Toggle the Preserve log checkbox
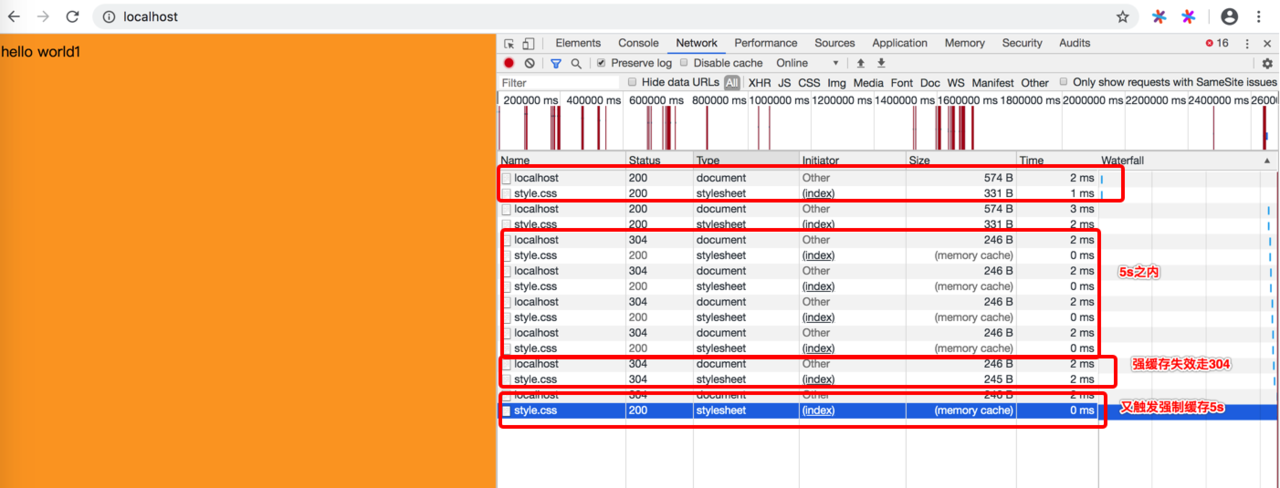Image resolution: width=1280 pixels, height=488 pixels. point(601,63)
